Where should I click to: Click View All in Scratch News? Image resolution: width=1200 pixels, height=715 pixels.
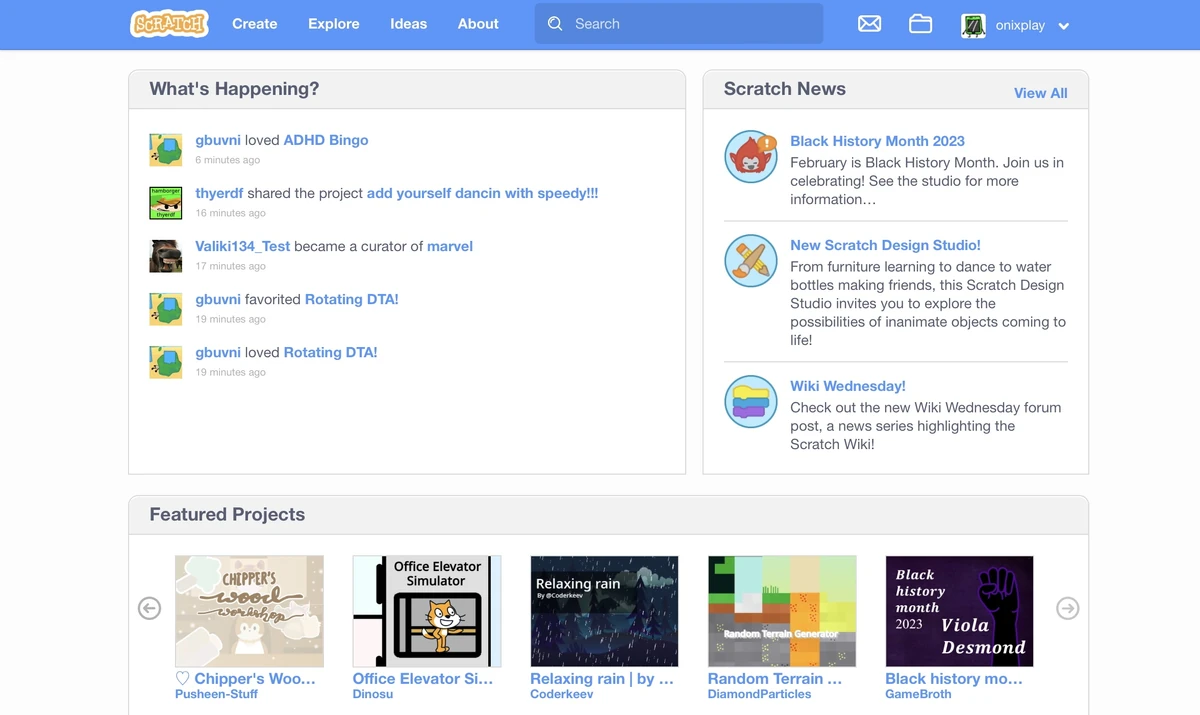pos(1040,93)
